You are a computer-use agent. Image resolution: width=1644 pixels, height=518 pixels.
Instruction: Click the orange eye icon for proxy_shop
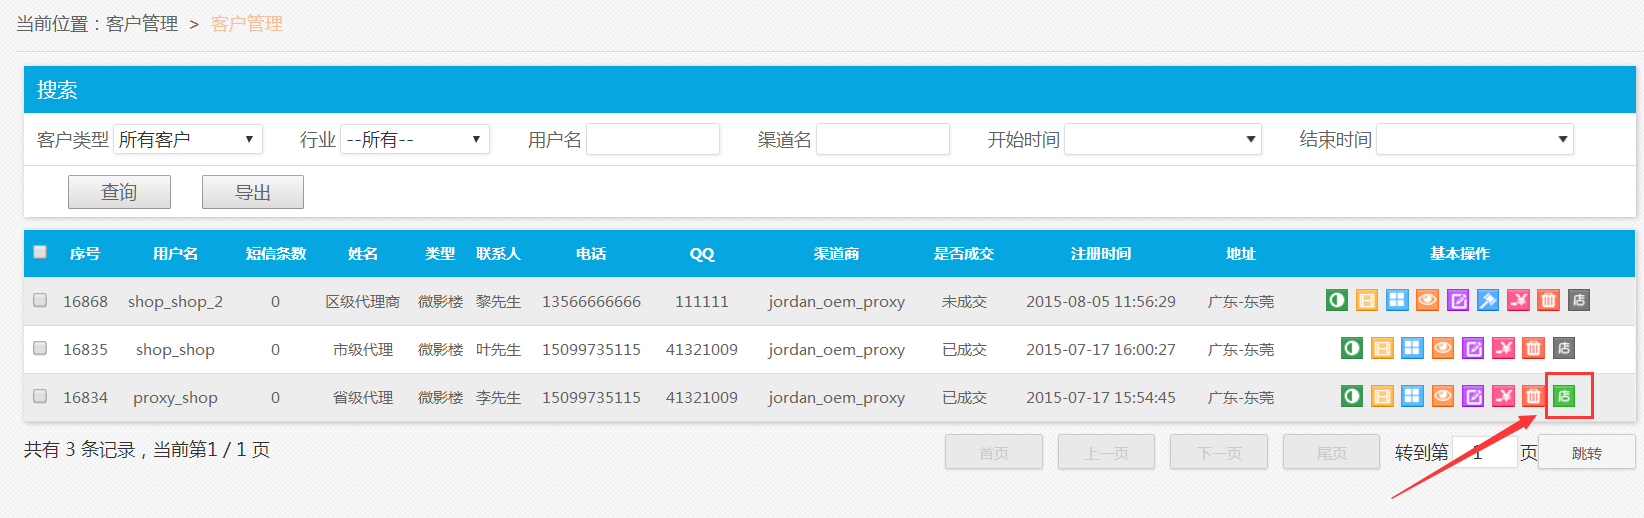pyautogui.click(x=1443, y=396)
